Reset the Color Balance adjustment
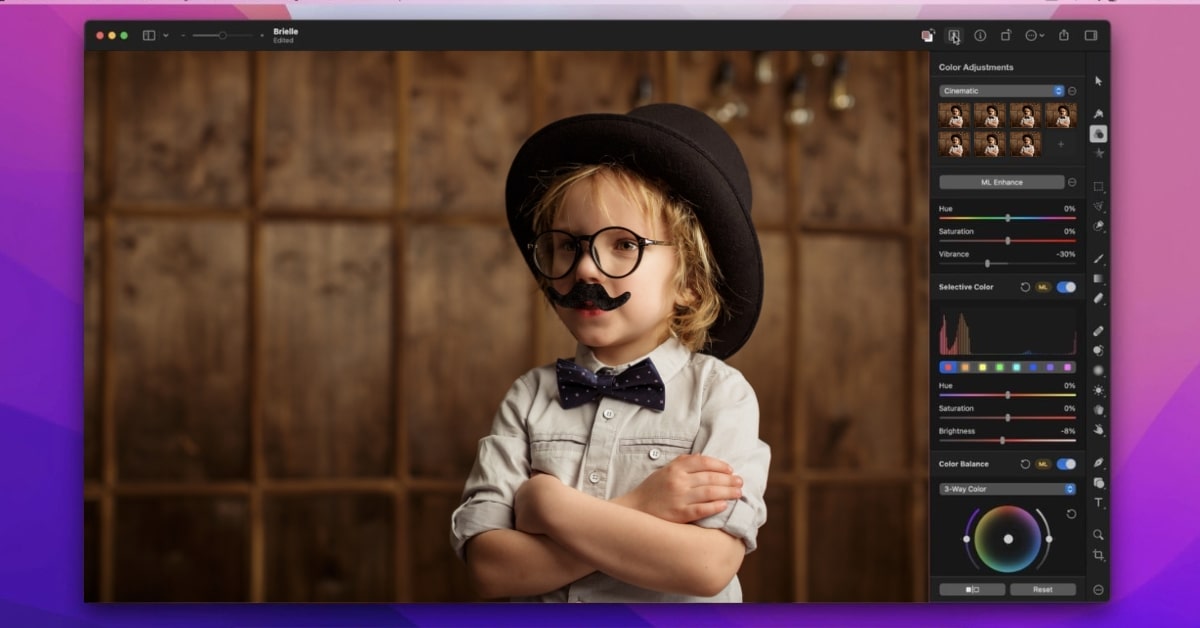This screenshot has width=1200, height=628. (x=1025, y=464)
